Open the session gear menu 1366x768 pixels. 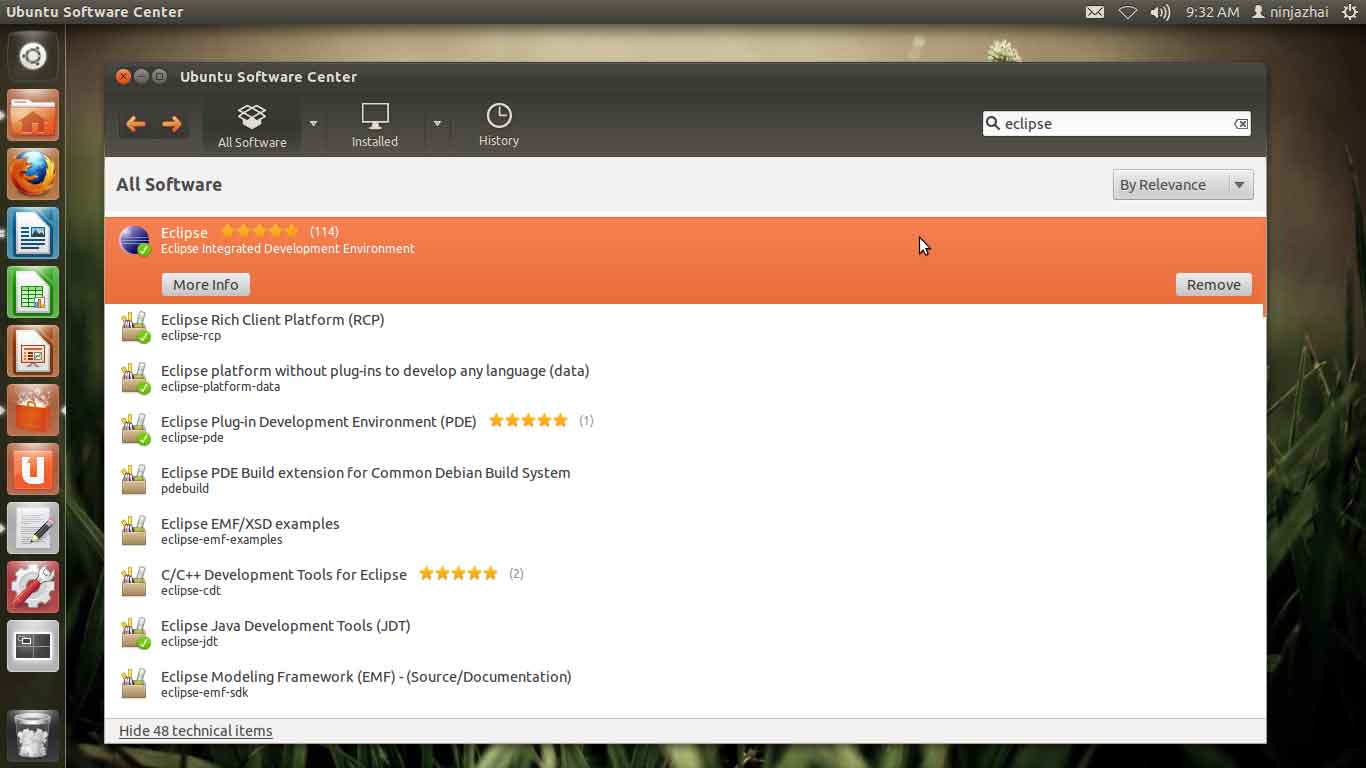[1350, 12]
